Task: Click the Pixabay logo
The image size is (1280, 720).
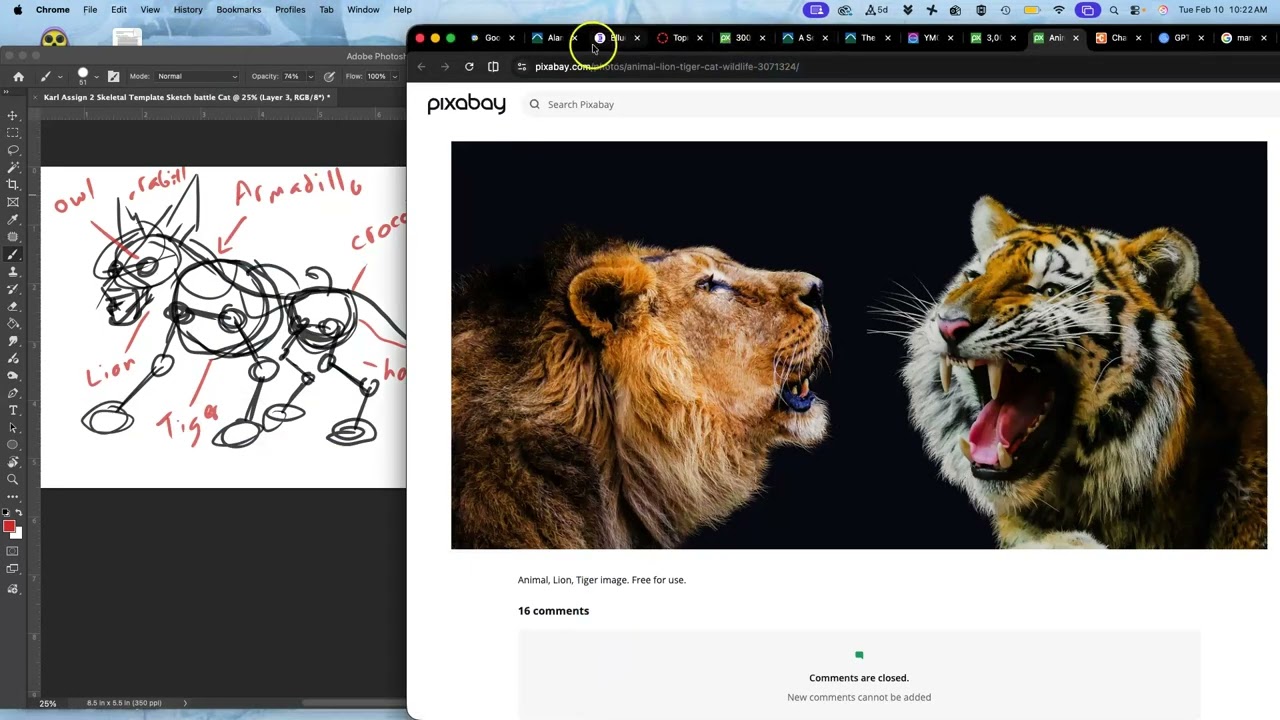Action: [x=466, y=104]
